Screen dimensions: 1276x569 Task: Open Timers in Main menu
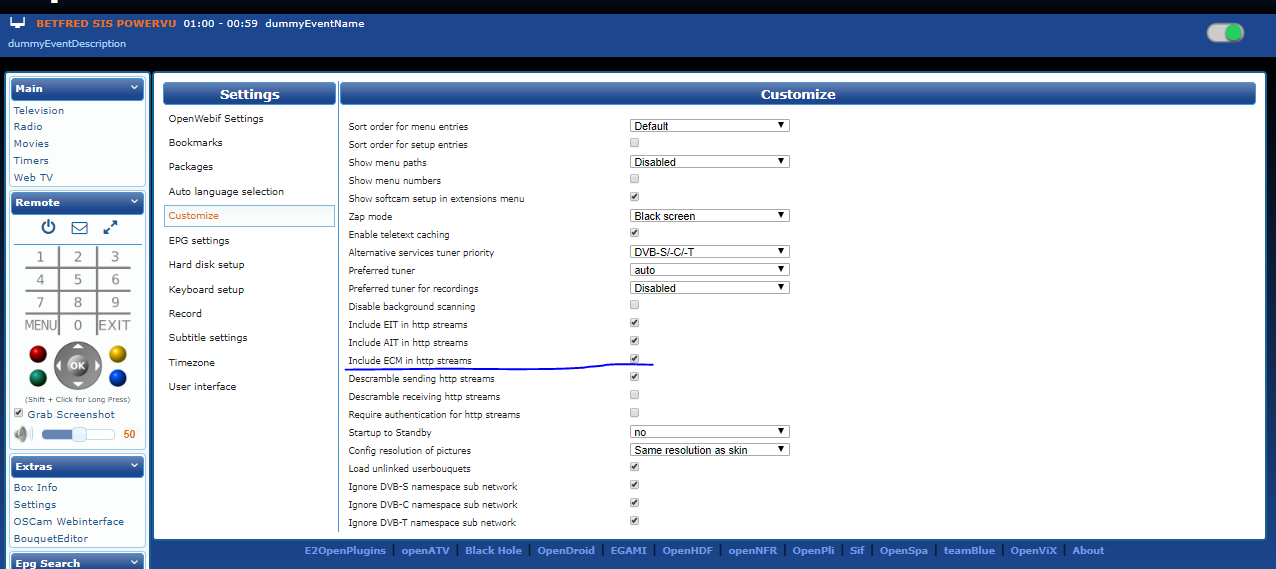31,160
